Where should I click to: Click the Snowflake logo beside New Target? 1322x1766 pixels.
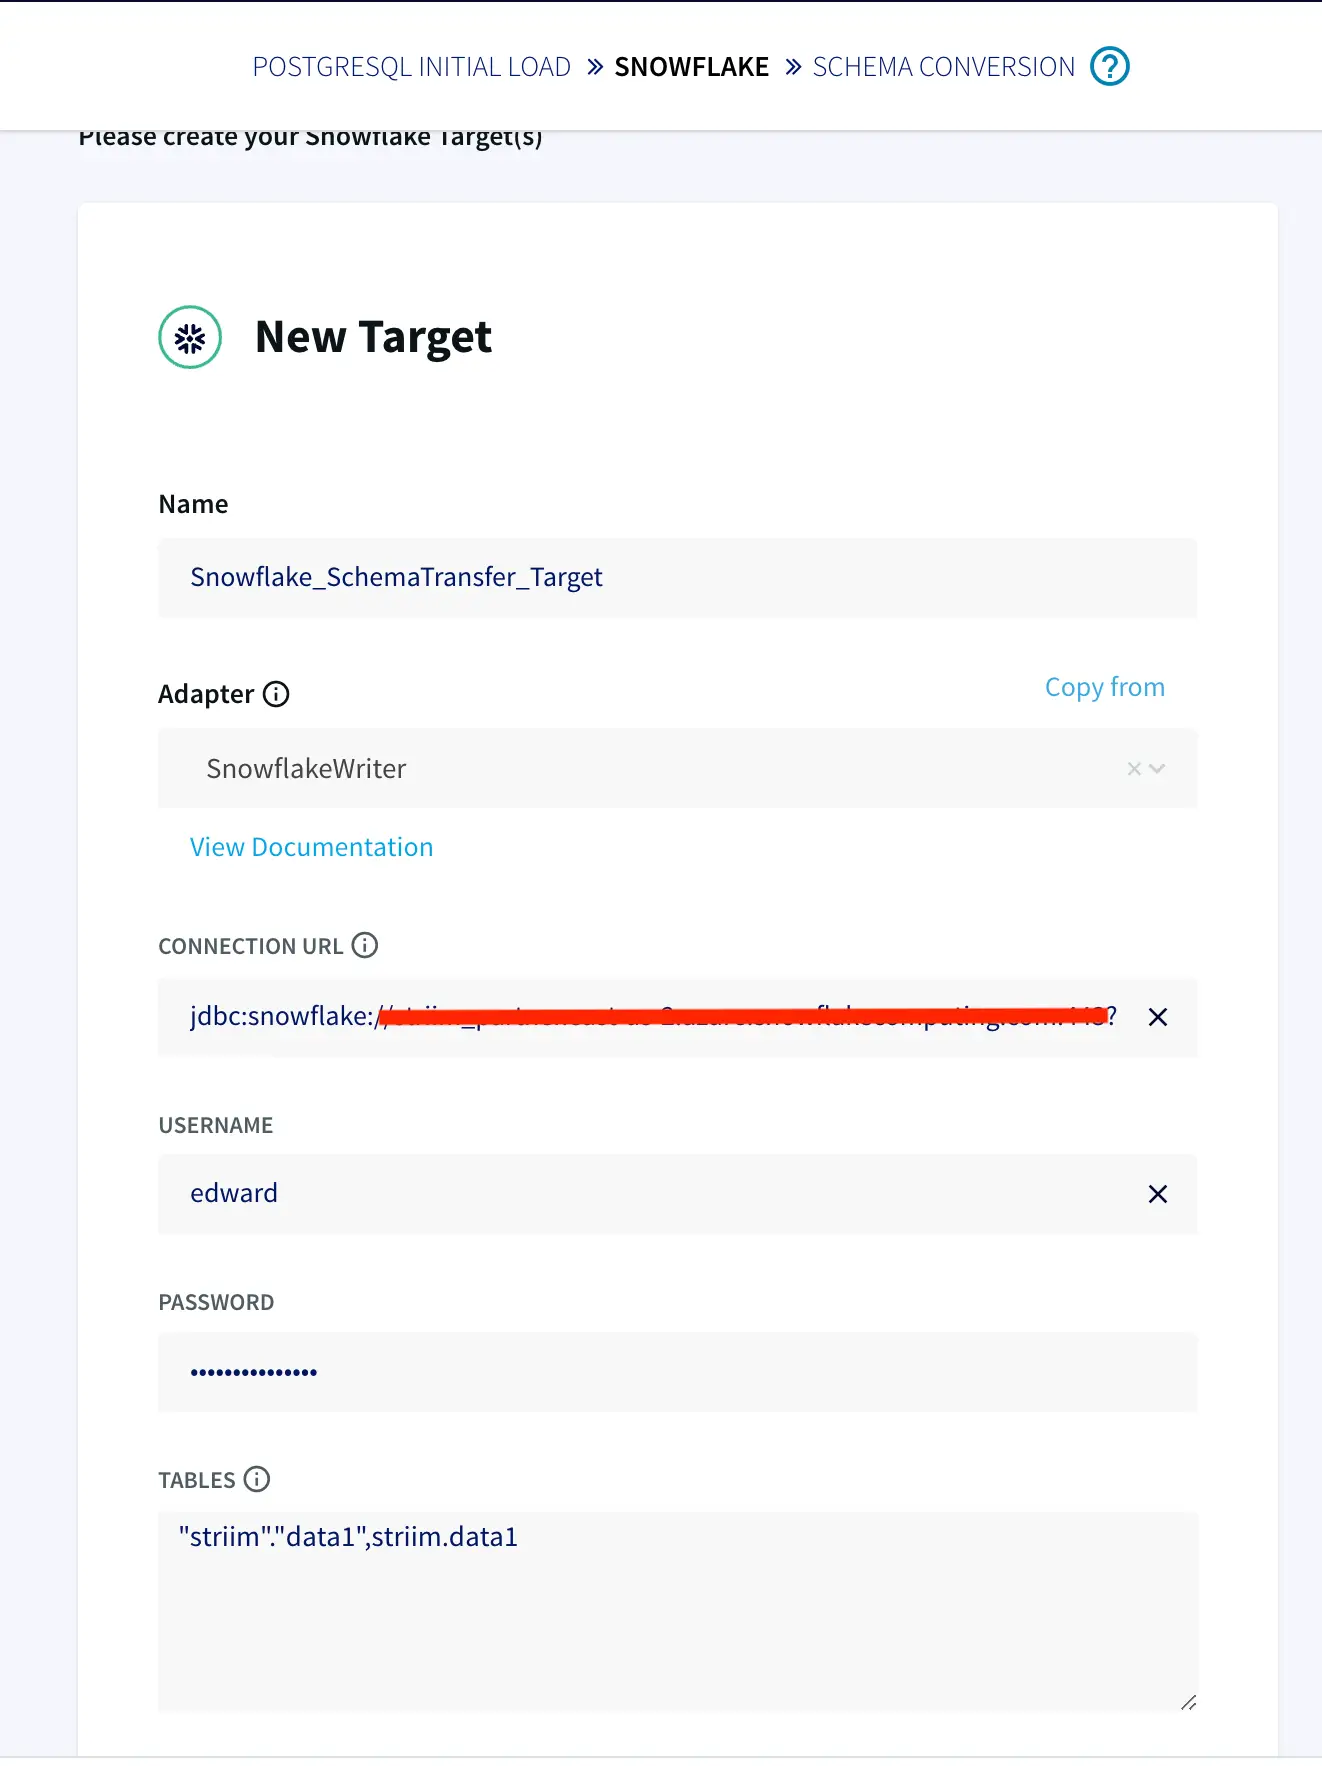pos(190,337)
